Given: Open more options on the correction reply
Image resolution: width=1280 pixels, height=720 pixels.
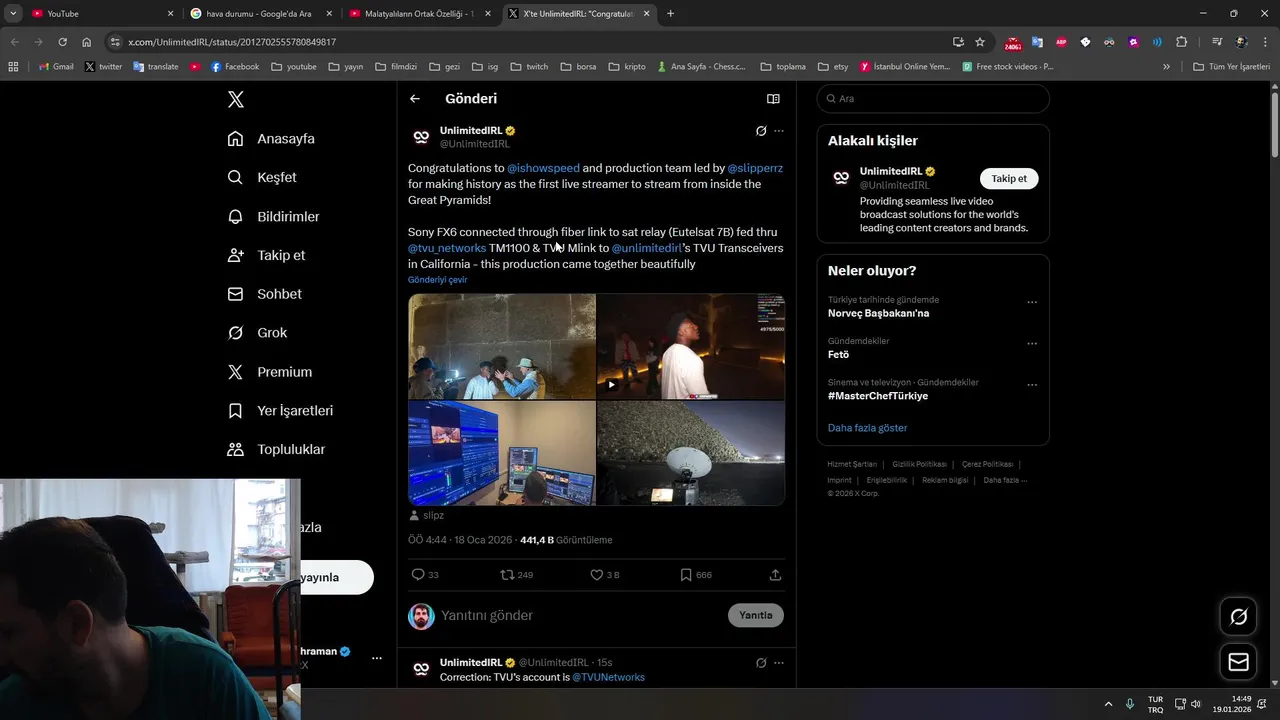Looking at the screenshot, I should (x=779, y=663).
